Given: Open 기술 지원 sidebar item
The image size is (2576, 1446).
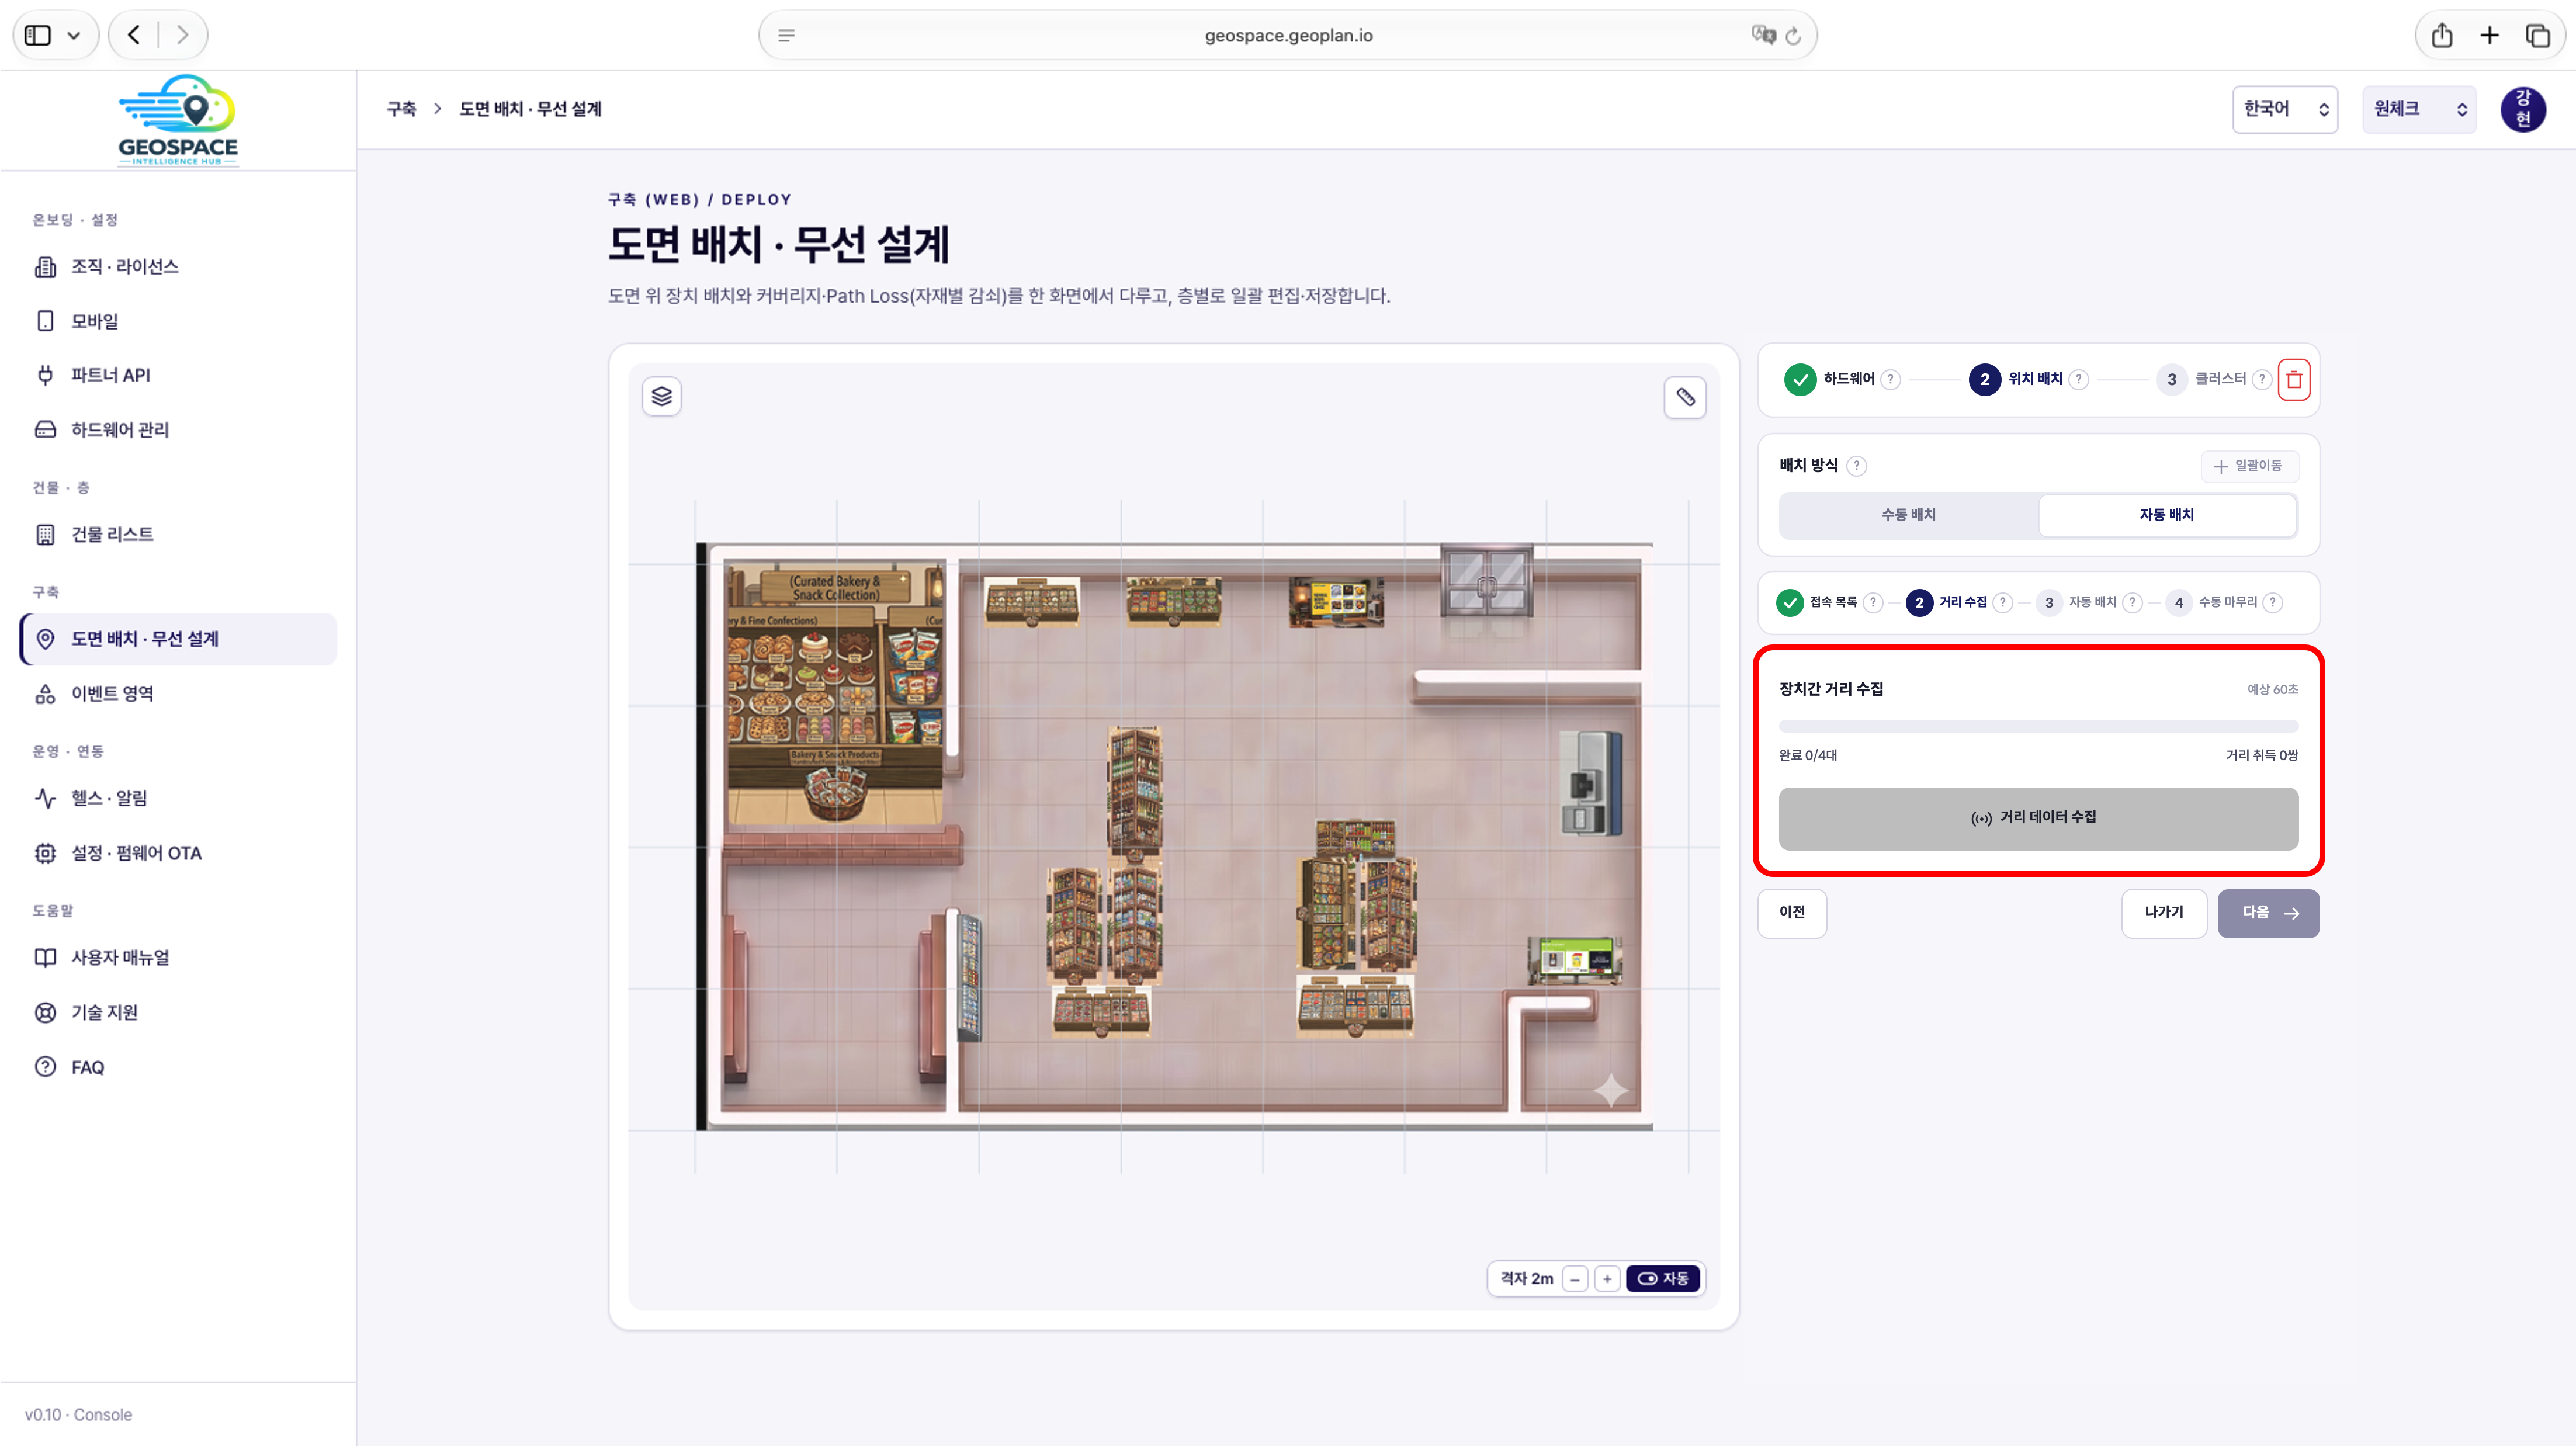Looking at the screenshot, I should pos(178,1013).
